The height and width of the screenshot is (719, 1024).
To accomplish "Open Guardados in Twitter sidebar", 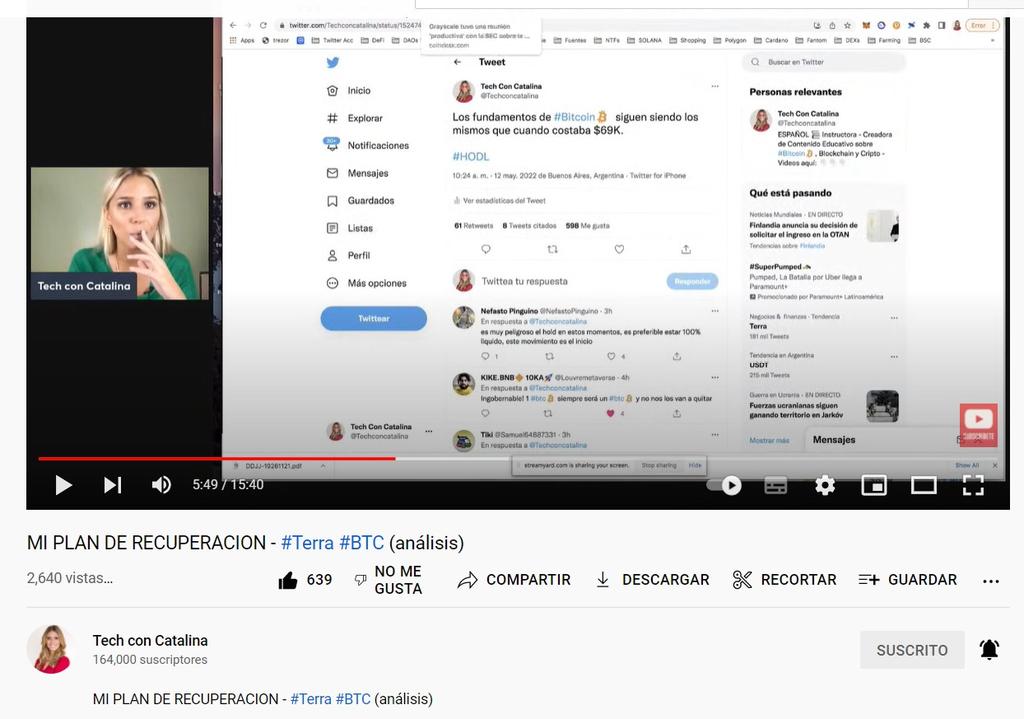I will (360, 200).
